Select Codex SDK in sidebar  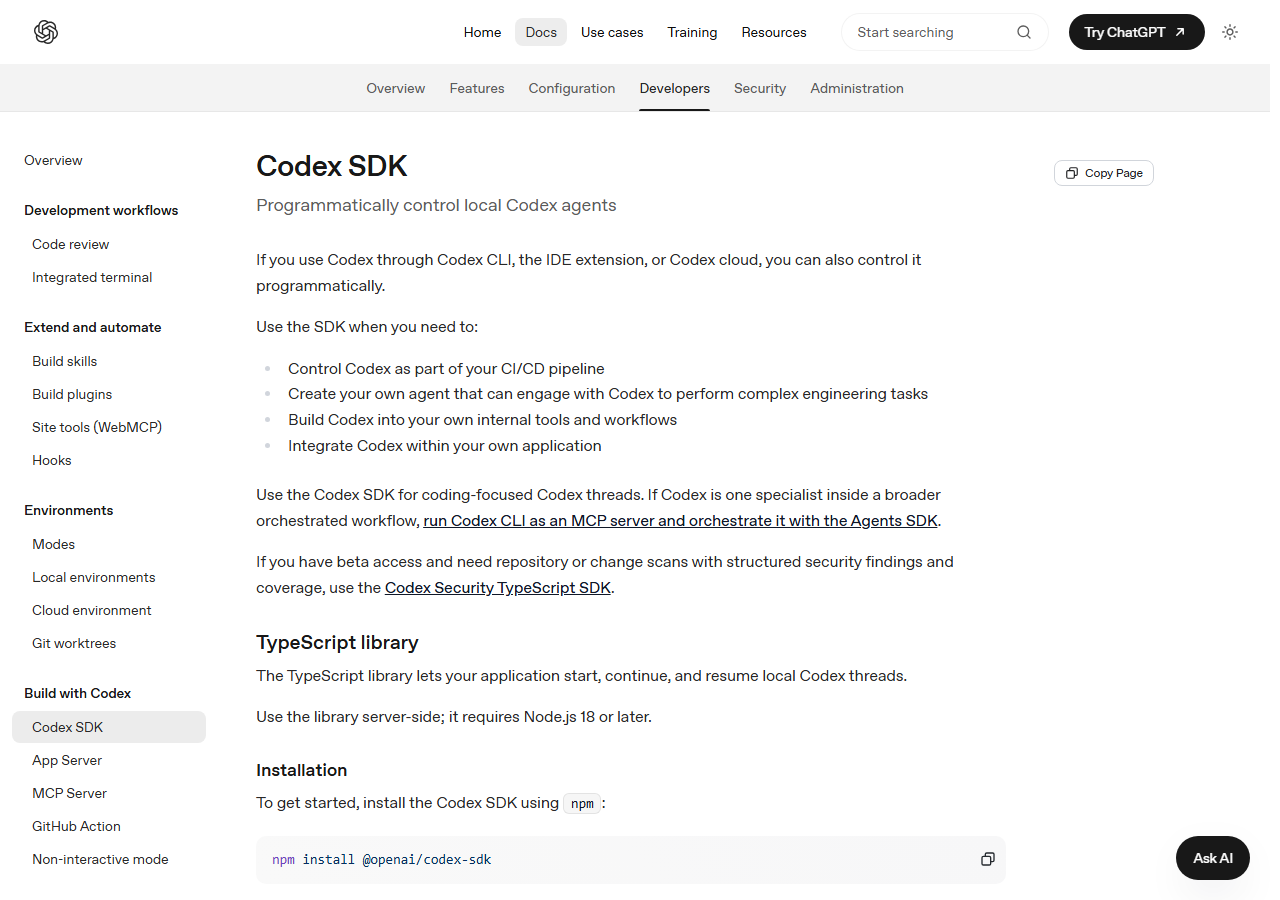[x=109, y=727]
